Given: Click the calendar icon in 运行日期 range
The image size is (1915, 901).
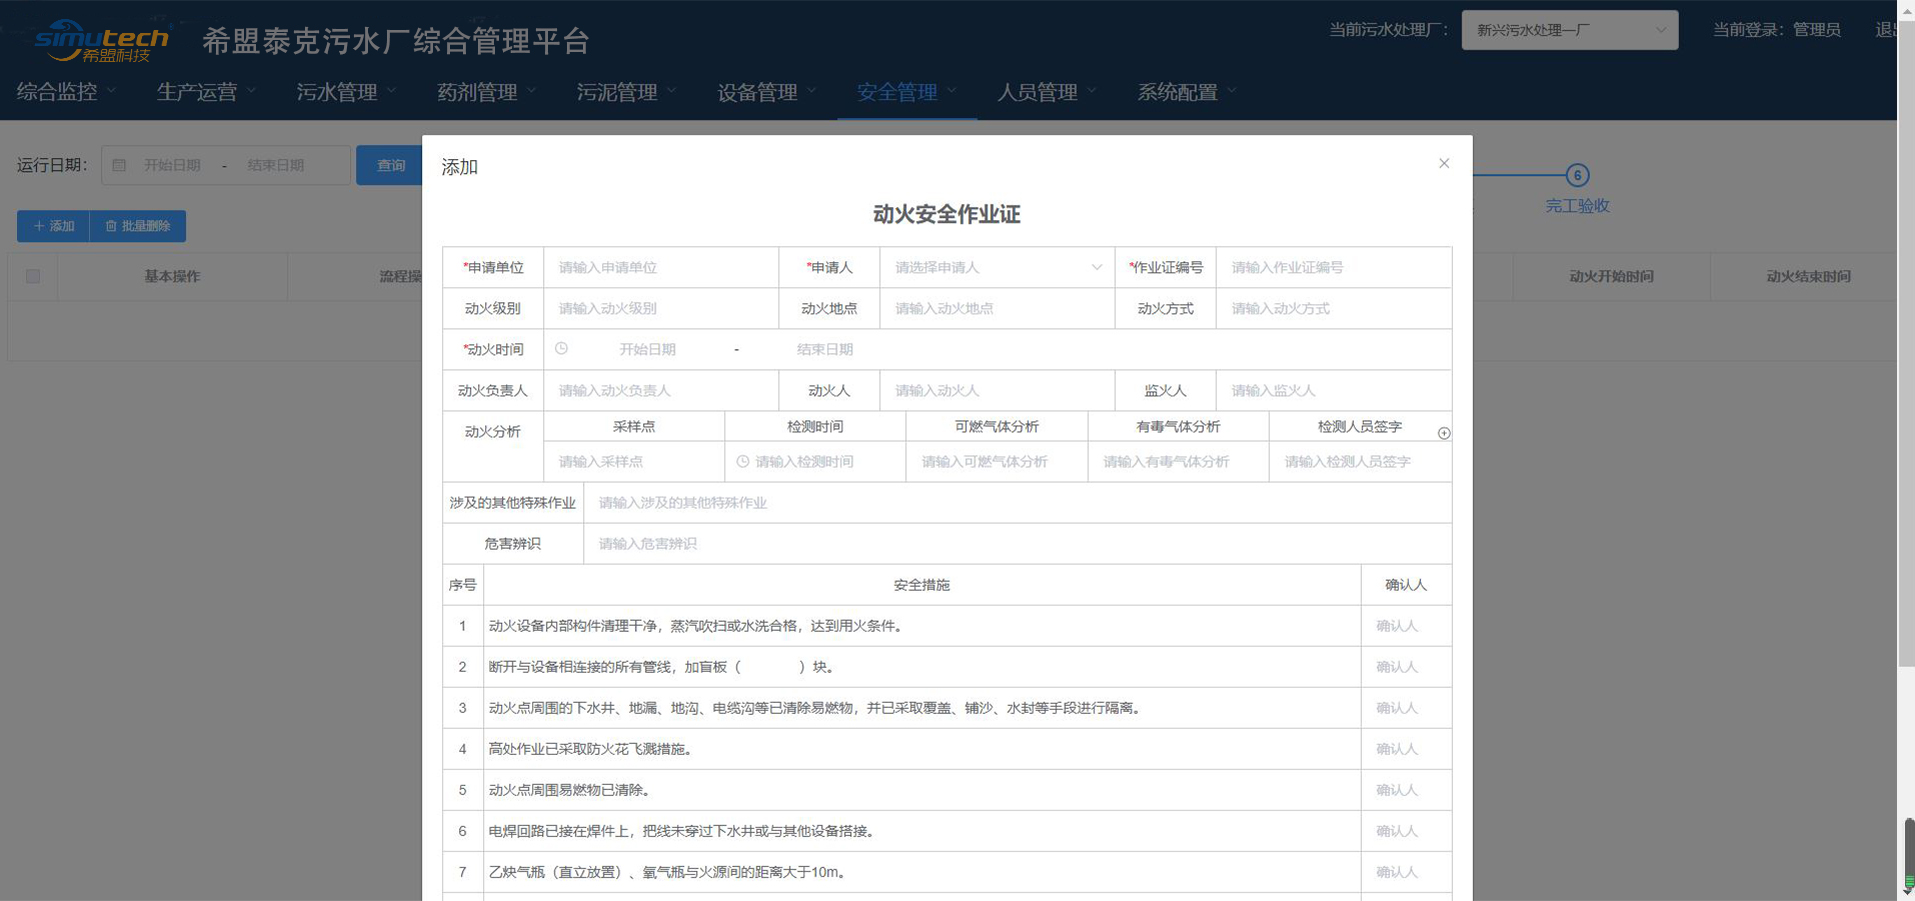Looking at the screenshot, I should tap(119, 165).
